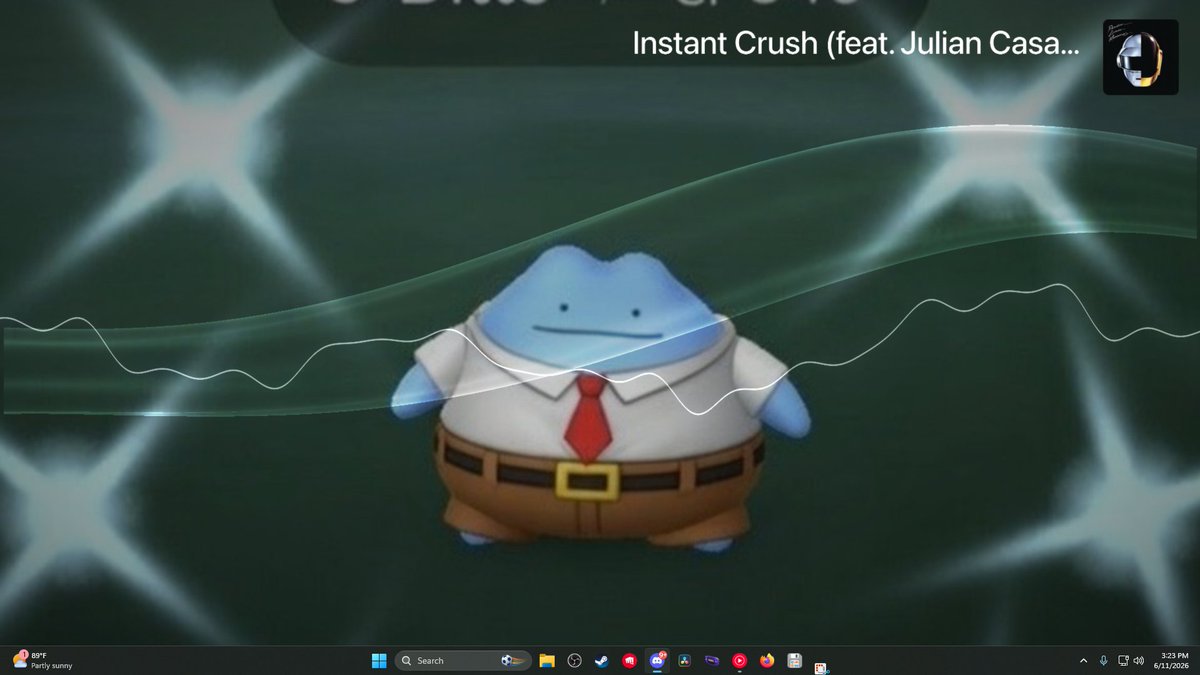Open network status tray icon

pyautogui.click(x=1123, y=660)
